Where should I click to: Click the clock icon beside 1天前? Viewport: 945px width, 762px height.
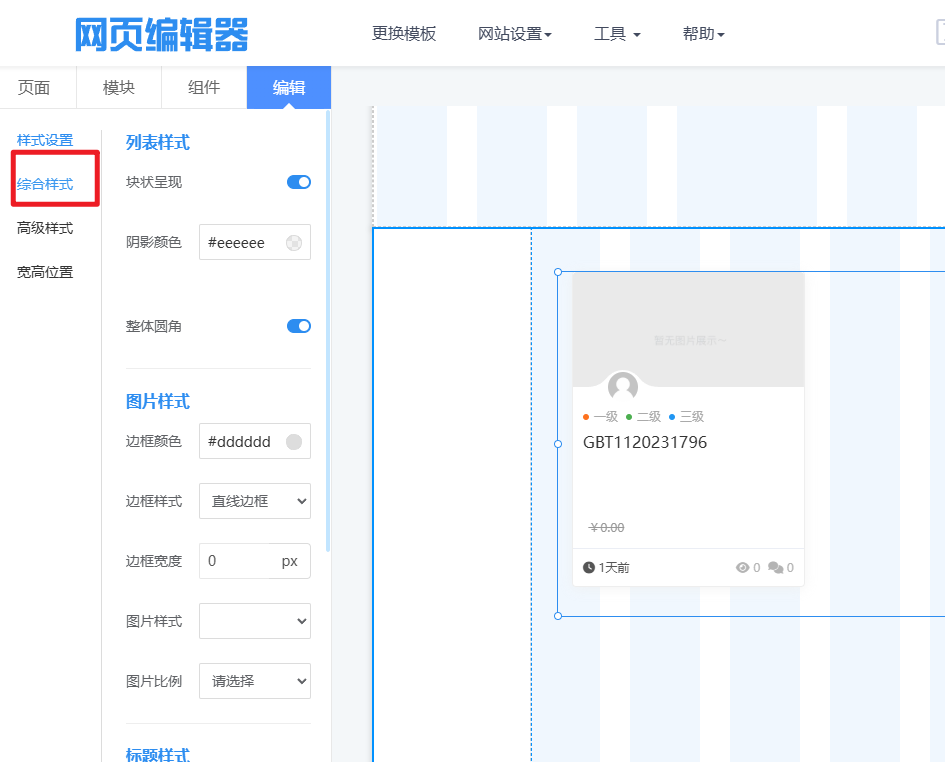(589, 567)
